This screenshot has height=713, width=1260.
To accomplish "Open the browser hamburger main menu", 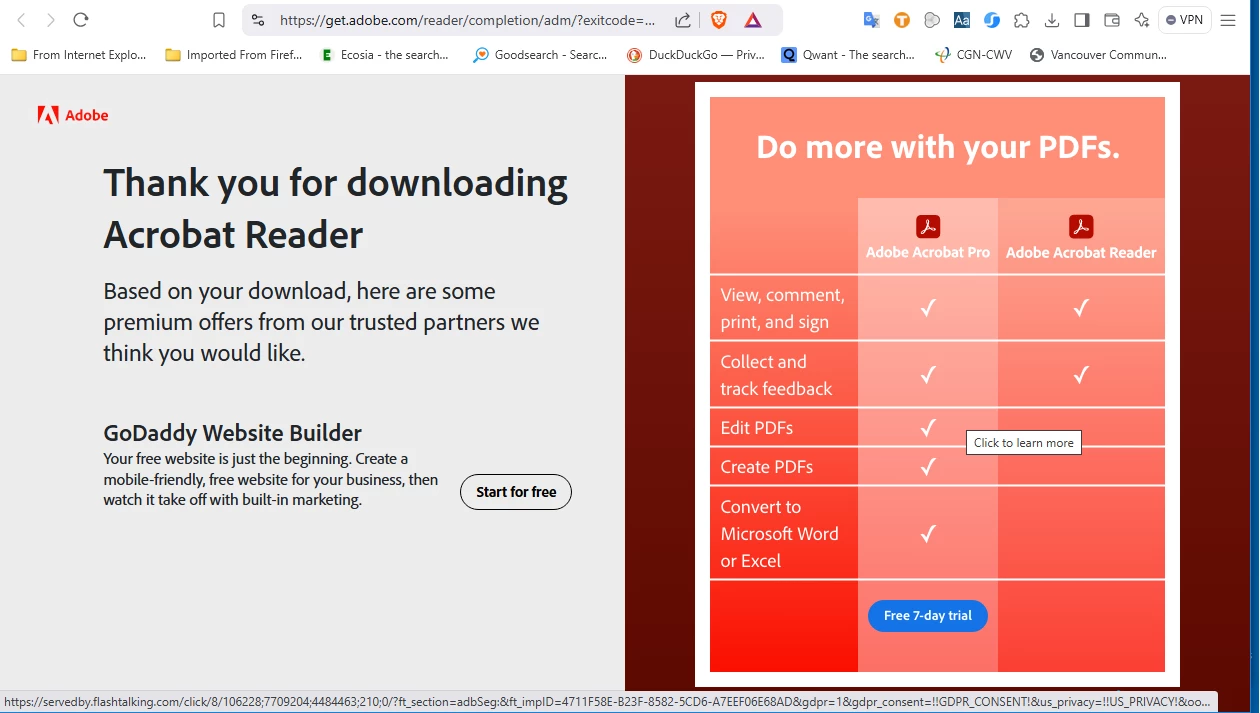I will [x=1229, y=20].
